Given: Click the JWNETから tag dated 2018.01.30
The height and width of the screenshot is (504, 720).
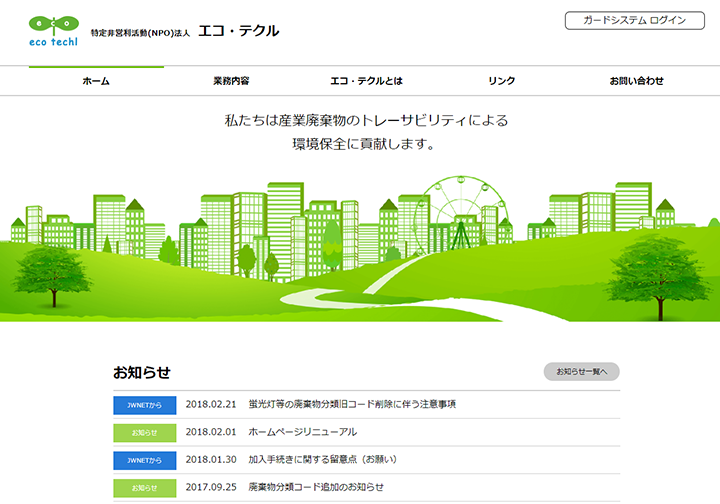Looking at the screenshot, I should pos(145,460).
